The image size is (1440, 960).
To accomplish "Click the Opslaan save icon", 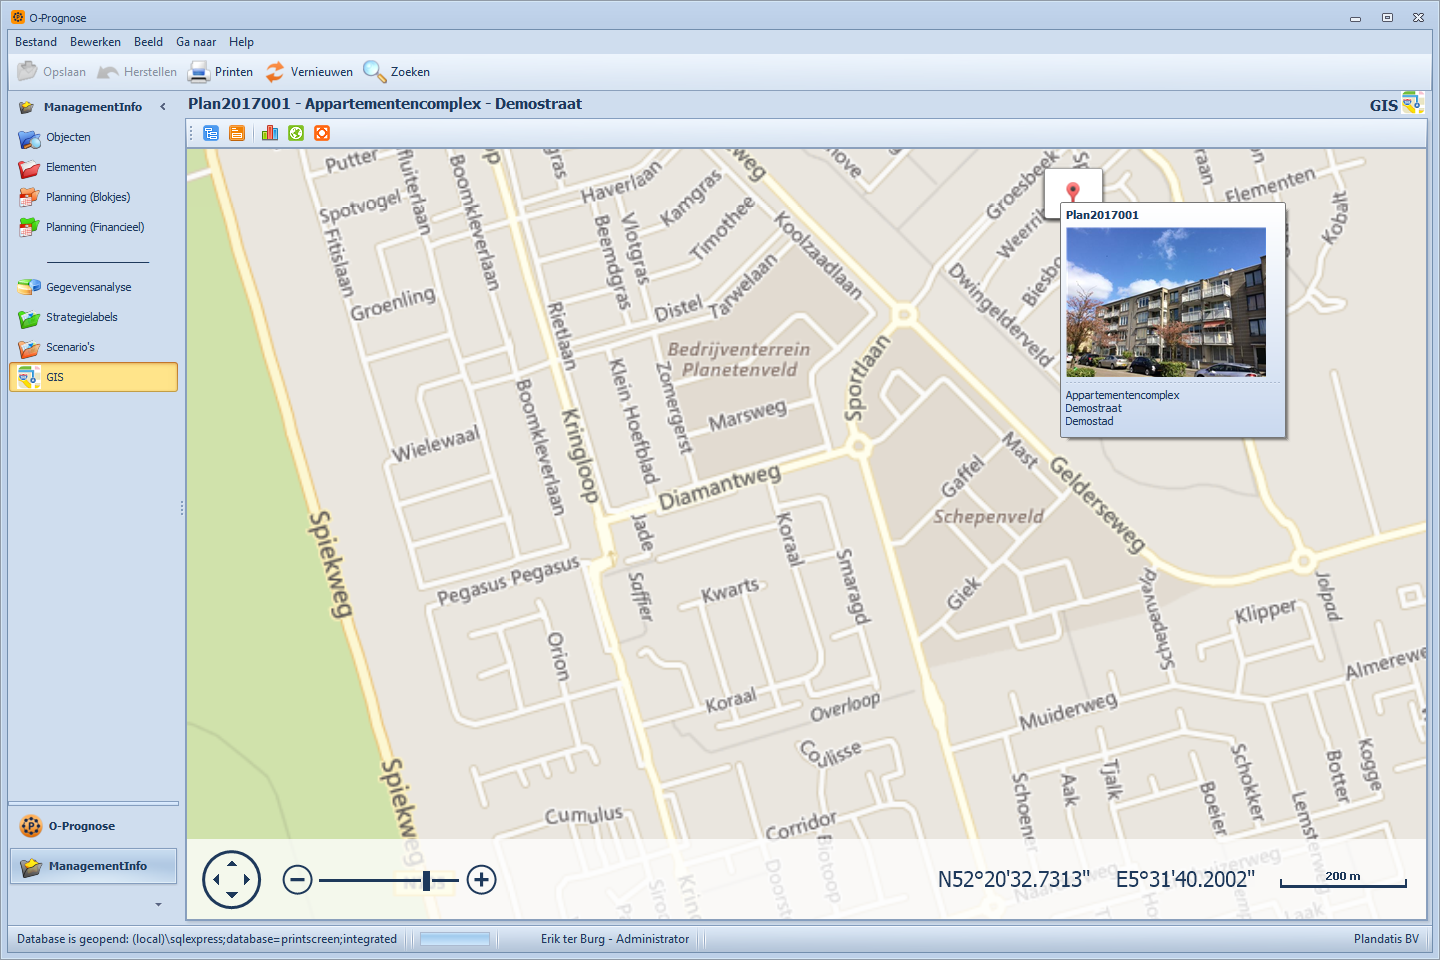I will coord(27,71).
